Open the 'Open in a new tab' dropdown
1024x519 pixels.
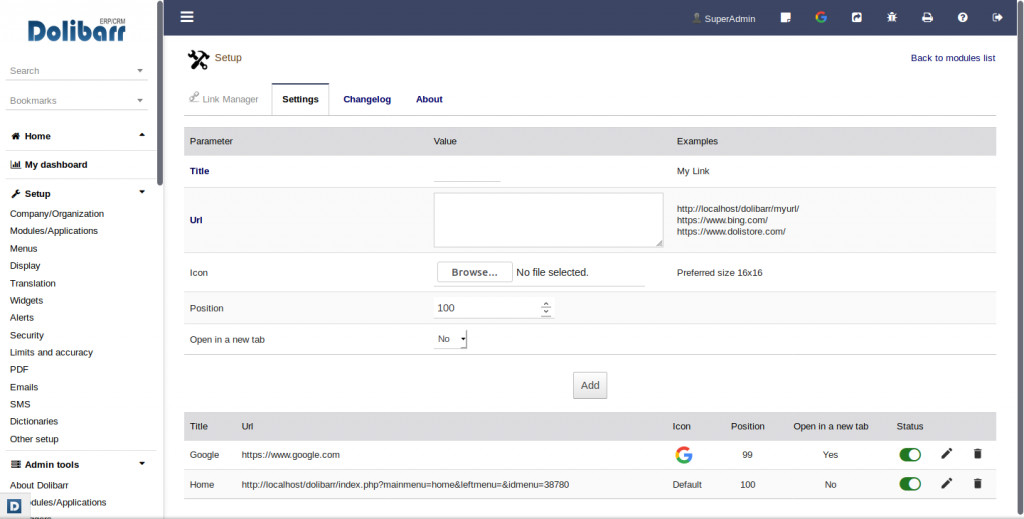pyautogui.click(x=451, y=339)
